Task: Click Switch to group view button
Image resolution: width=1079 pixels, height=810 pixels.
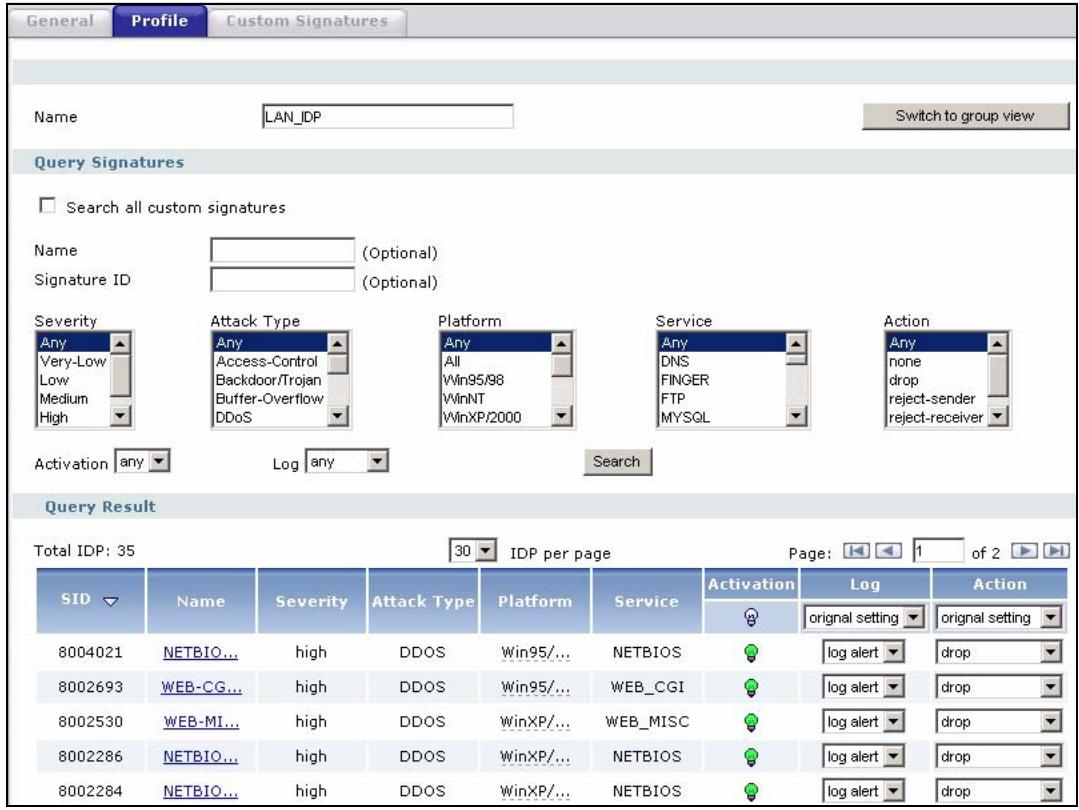Action: tap(965, 116)
